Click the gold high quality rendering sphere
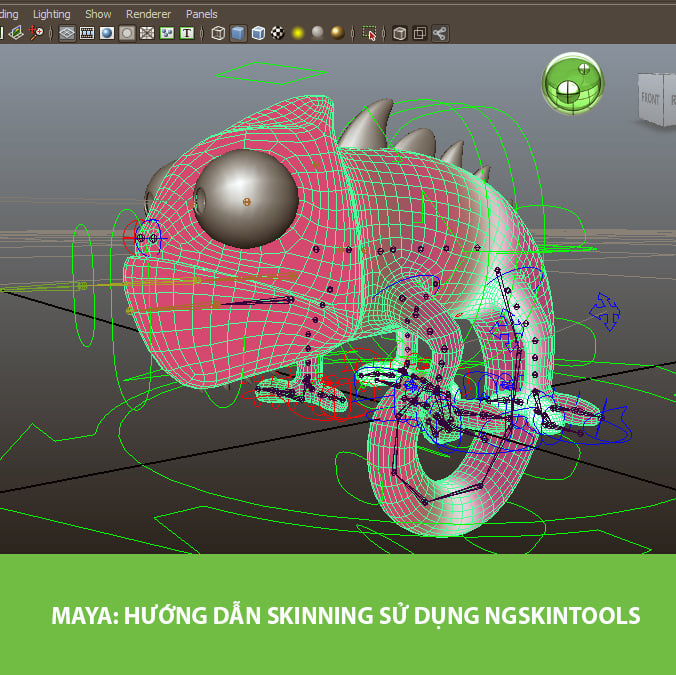The width and height of the screenshot is (676, 675). point(338,33)
